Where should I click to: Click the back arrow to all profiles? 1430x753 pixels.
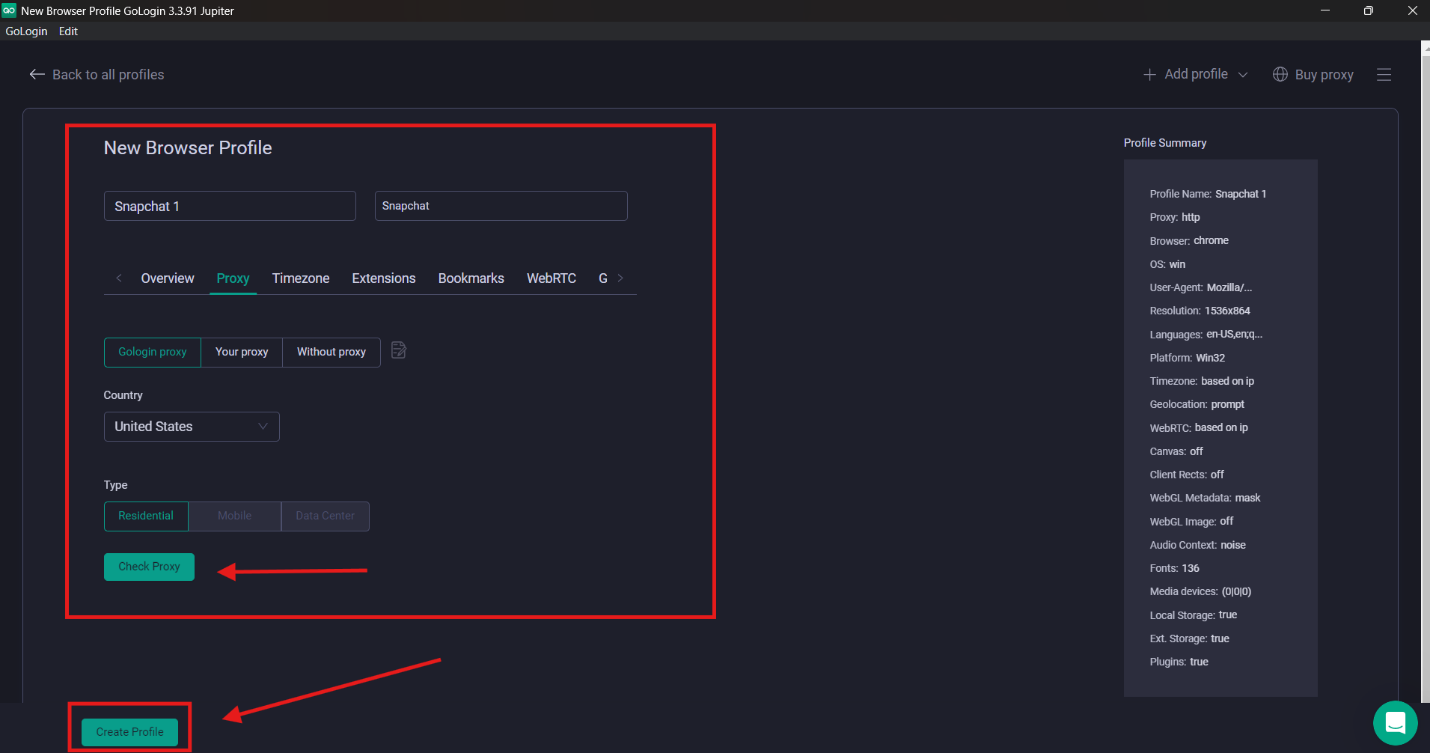(37, 75)
